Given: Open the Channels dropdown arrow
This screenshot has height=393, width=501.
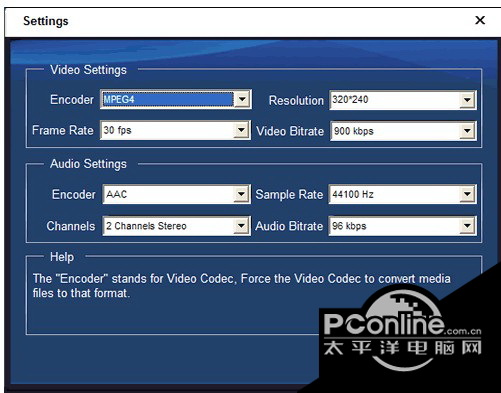Looking at the screenshot, I should pyautogui.click(x=241, y=226).
